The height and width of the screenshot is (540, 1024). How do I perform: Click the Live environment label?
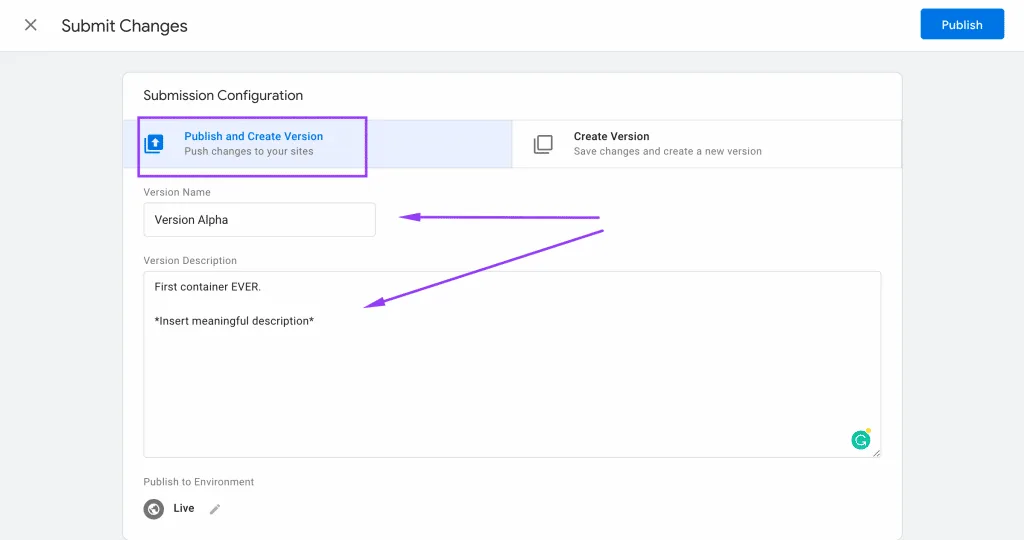click(x=184, y=508)
